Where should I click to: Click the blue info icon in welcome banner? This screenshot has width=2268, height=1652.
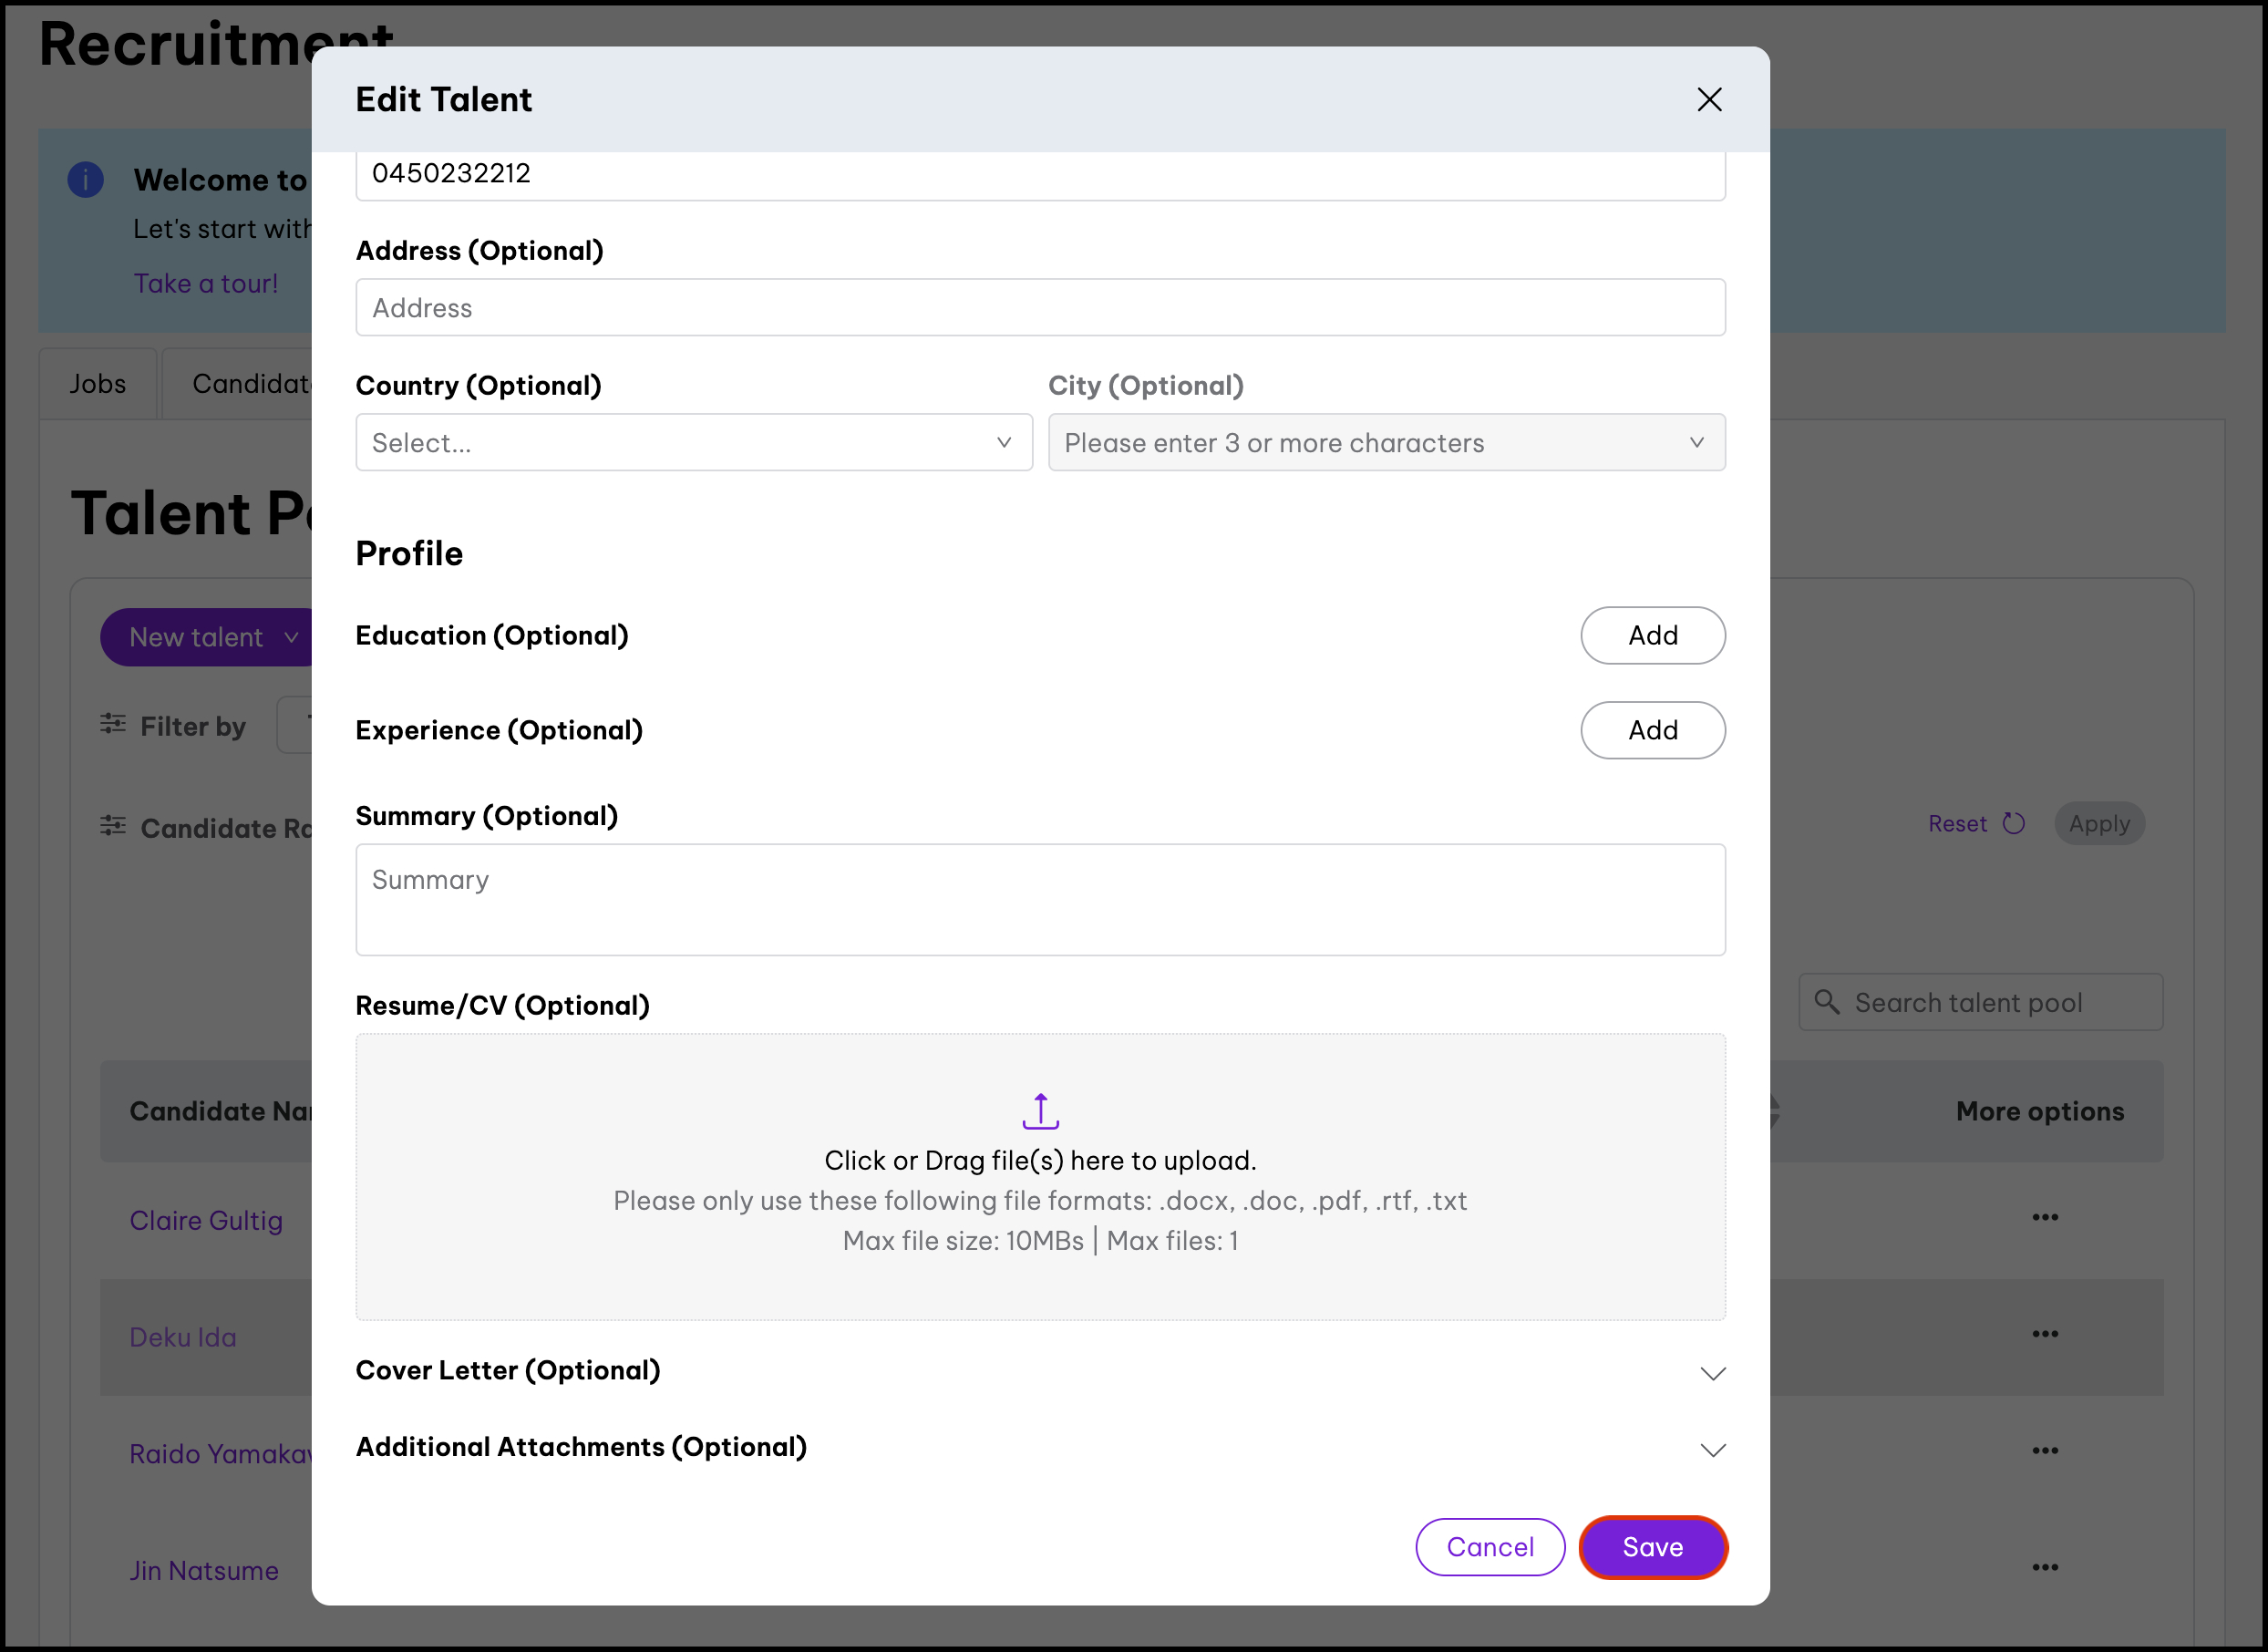click(86, 180)
